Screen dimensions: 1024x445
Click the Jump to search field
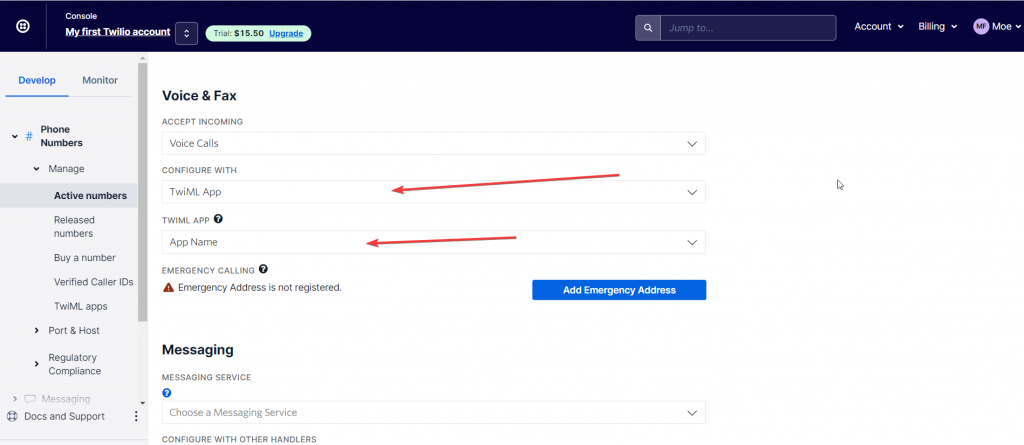click(748, 28)
